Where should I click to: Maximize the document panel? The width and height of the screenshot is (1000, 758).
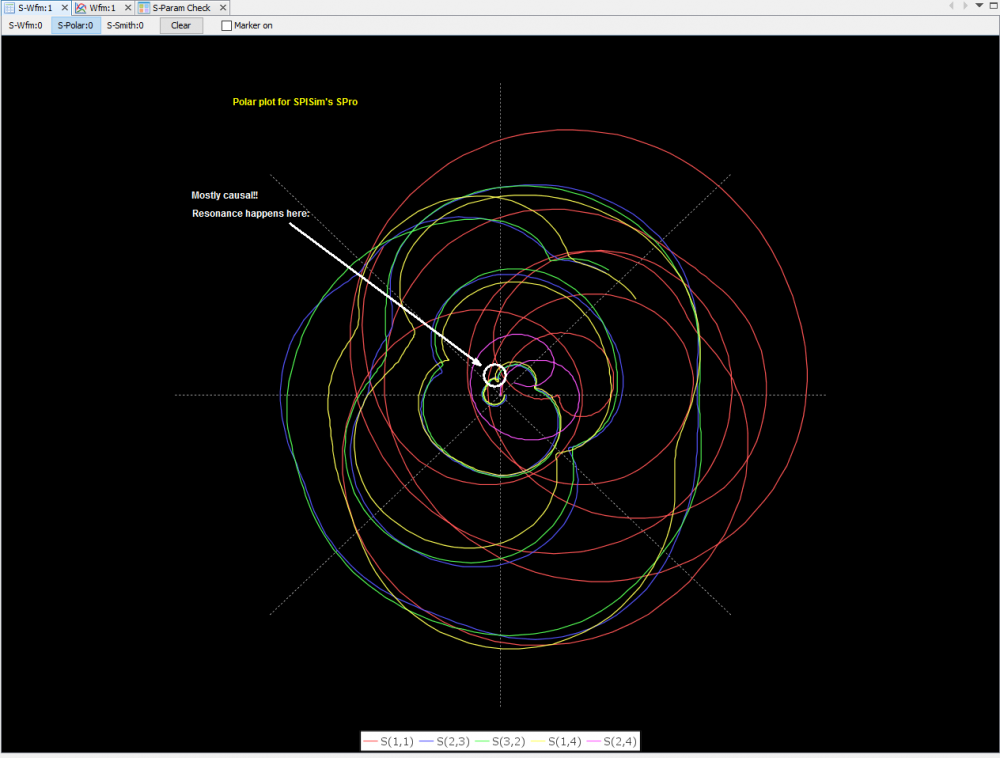coord(992,6)
